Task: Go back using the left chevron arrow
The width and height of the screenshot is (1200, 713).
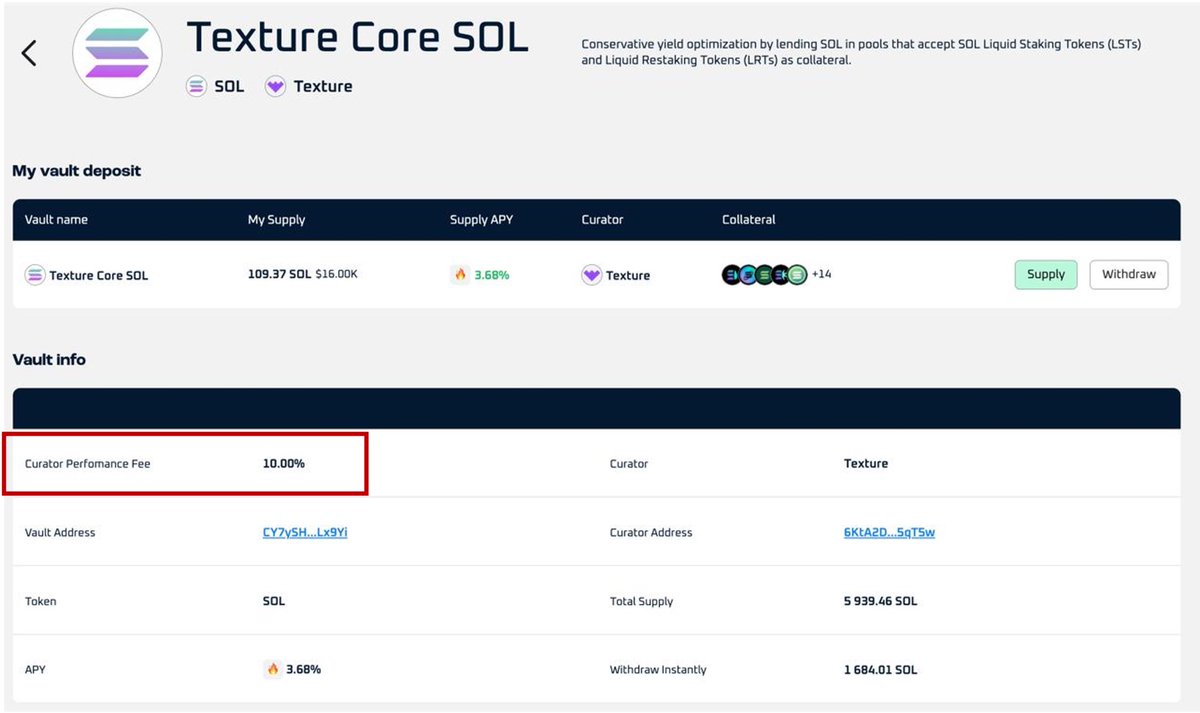Action: click(x=29, y=53)
